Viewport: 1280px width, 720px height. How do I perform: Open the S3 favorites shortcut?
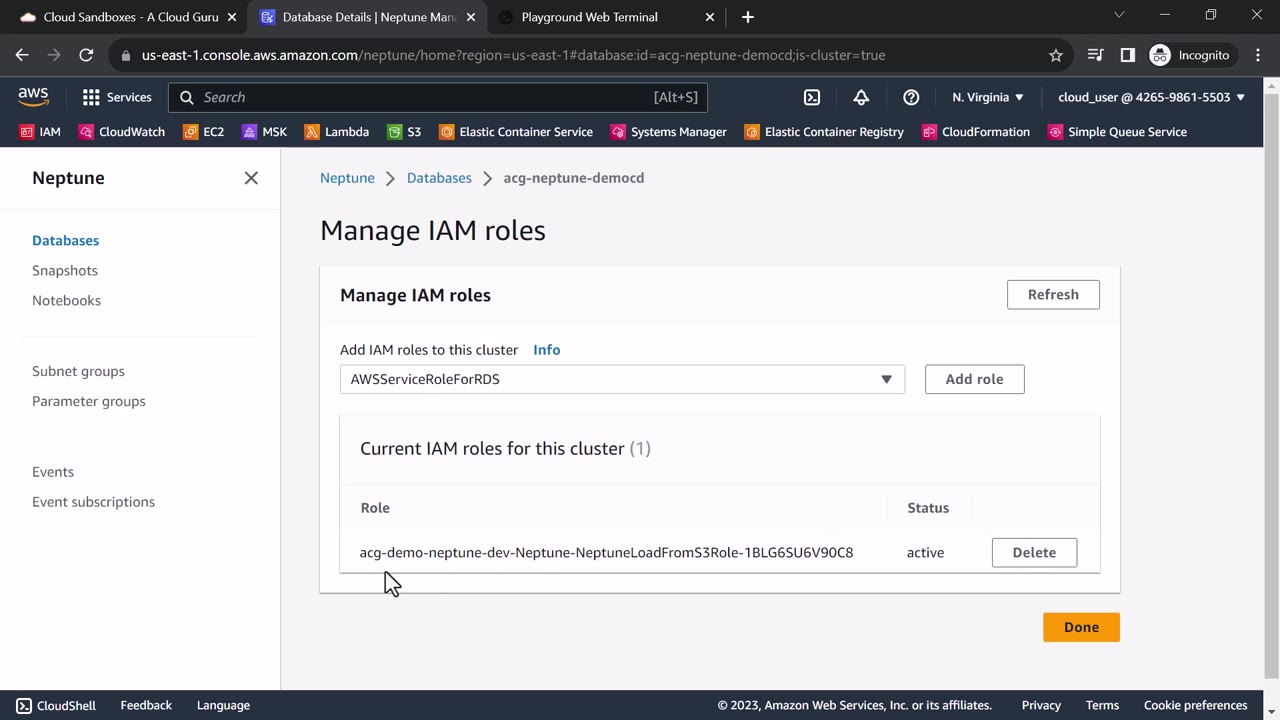tap(404, 132)
